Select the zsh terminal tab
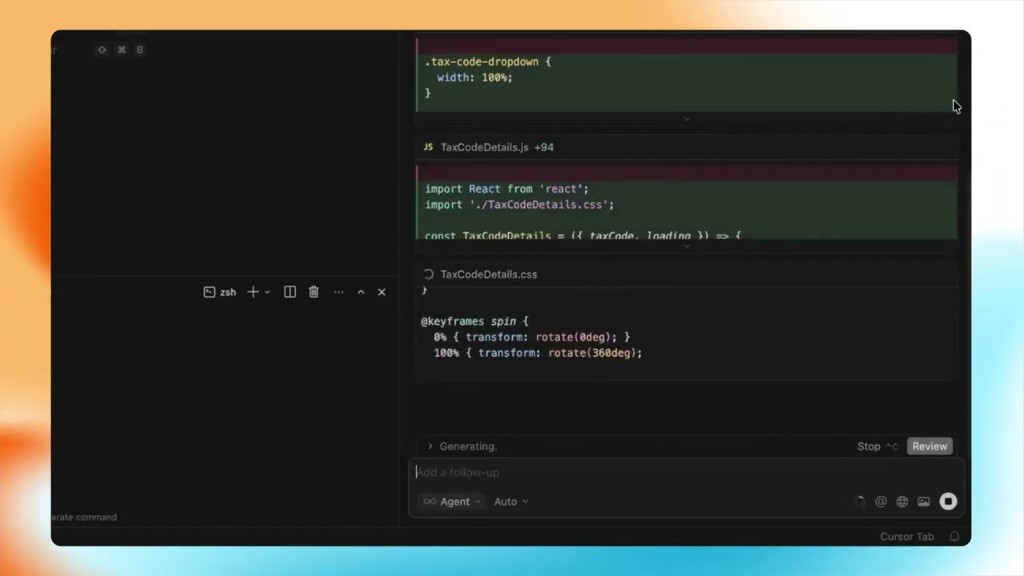 [x=227, y=292]
